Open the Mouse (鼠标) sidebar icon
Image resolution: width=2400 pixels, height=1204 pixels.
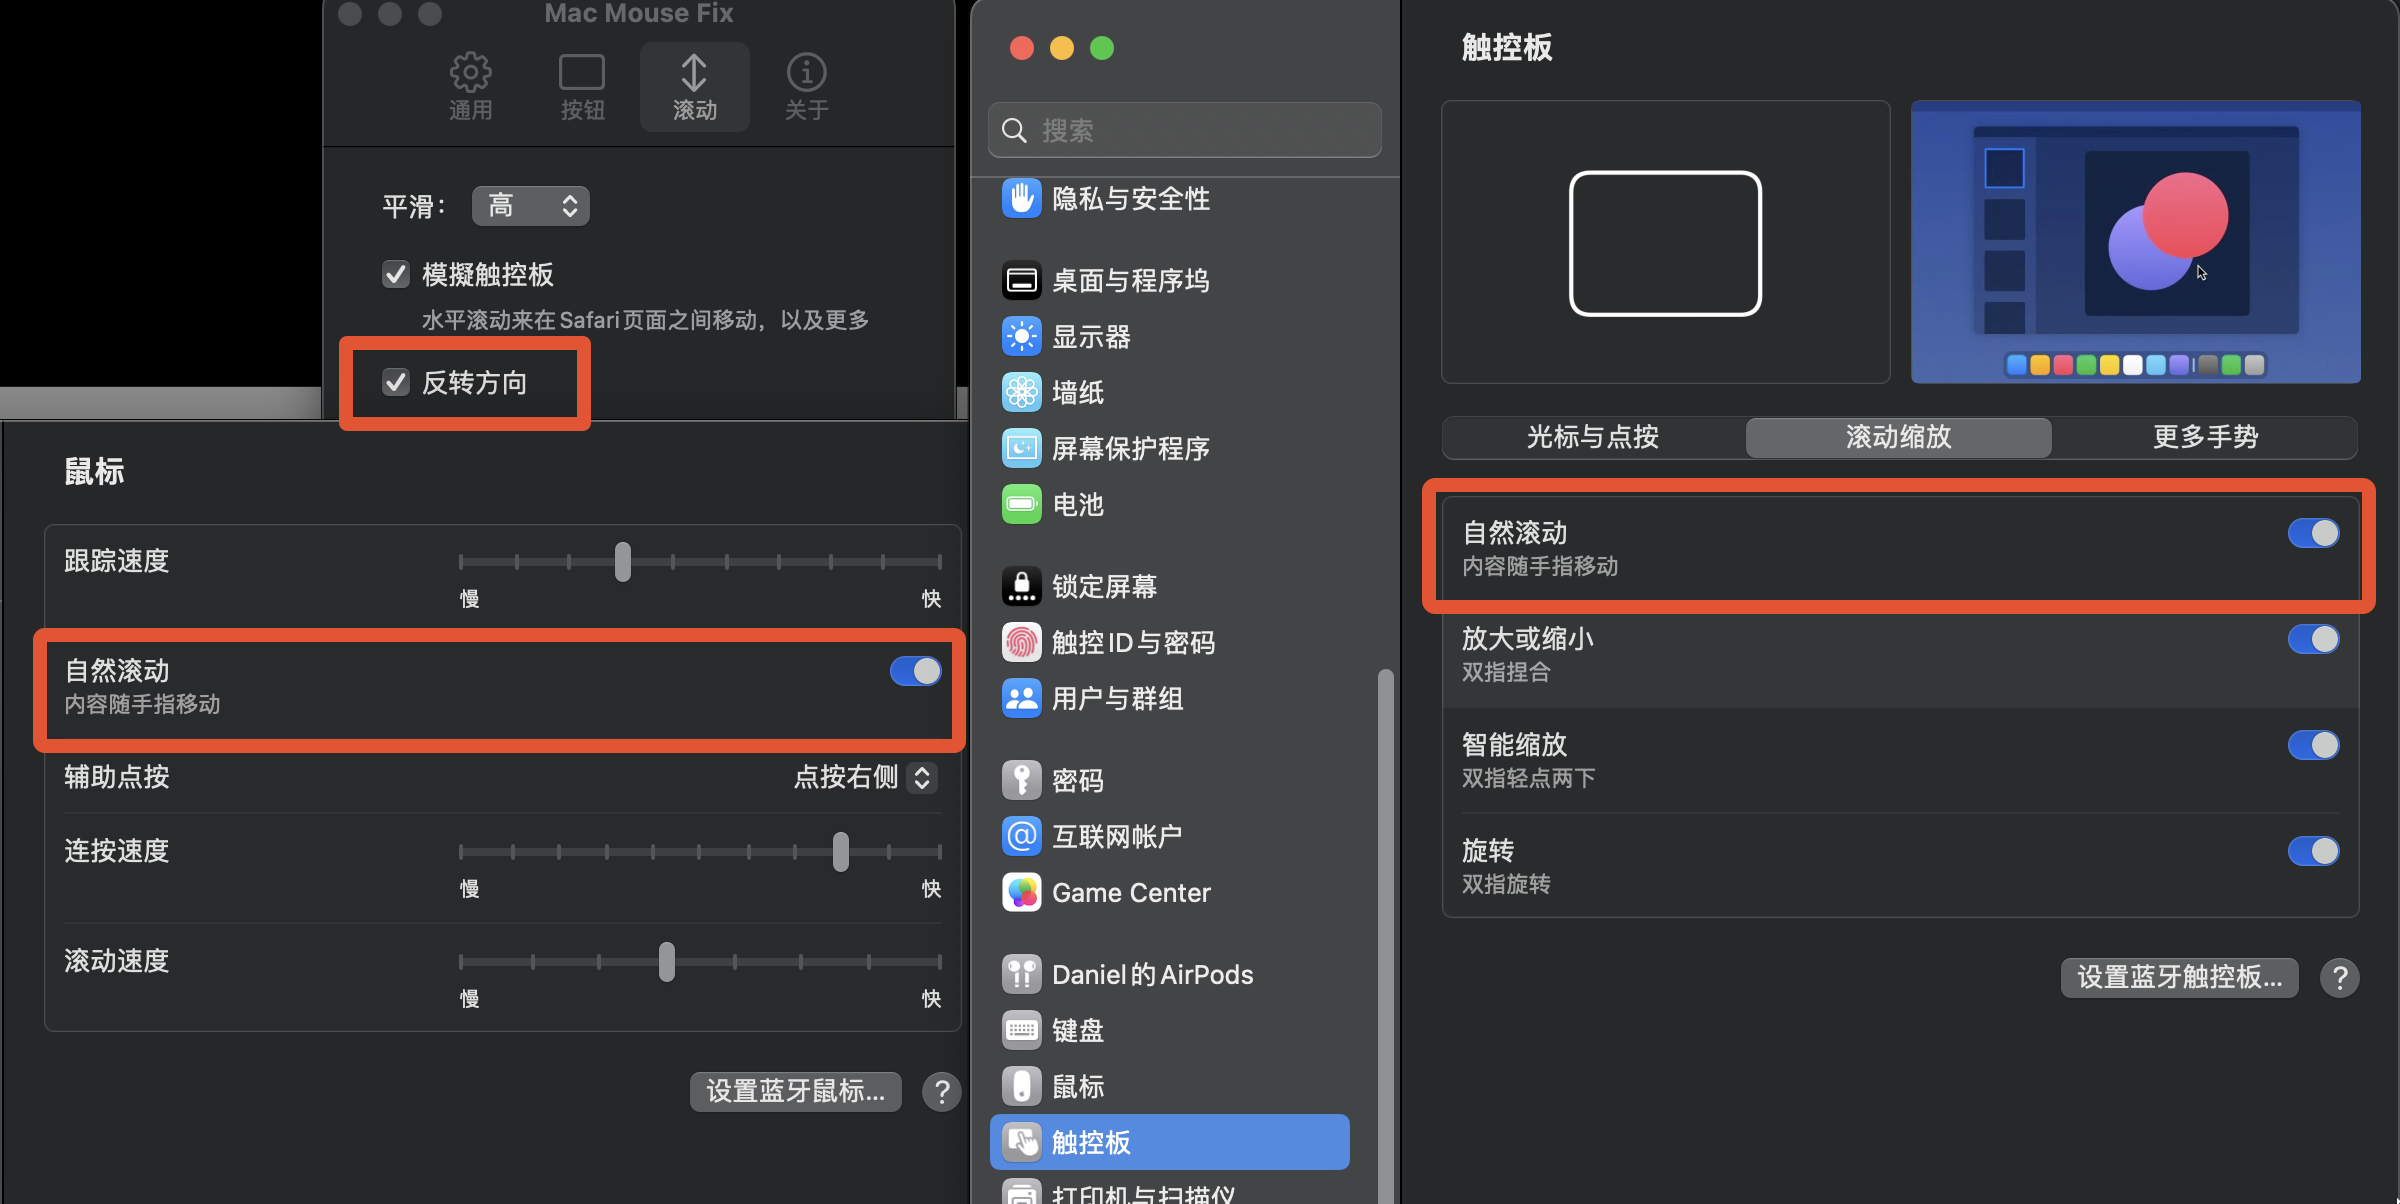coord(1021,1087)
